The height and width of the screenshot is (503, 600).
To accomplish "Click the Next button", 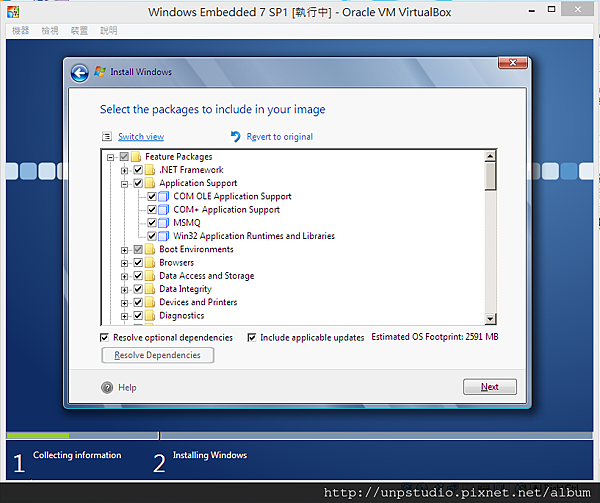I will pos(489,387).
